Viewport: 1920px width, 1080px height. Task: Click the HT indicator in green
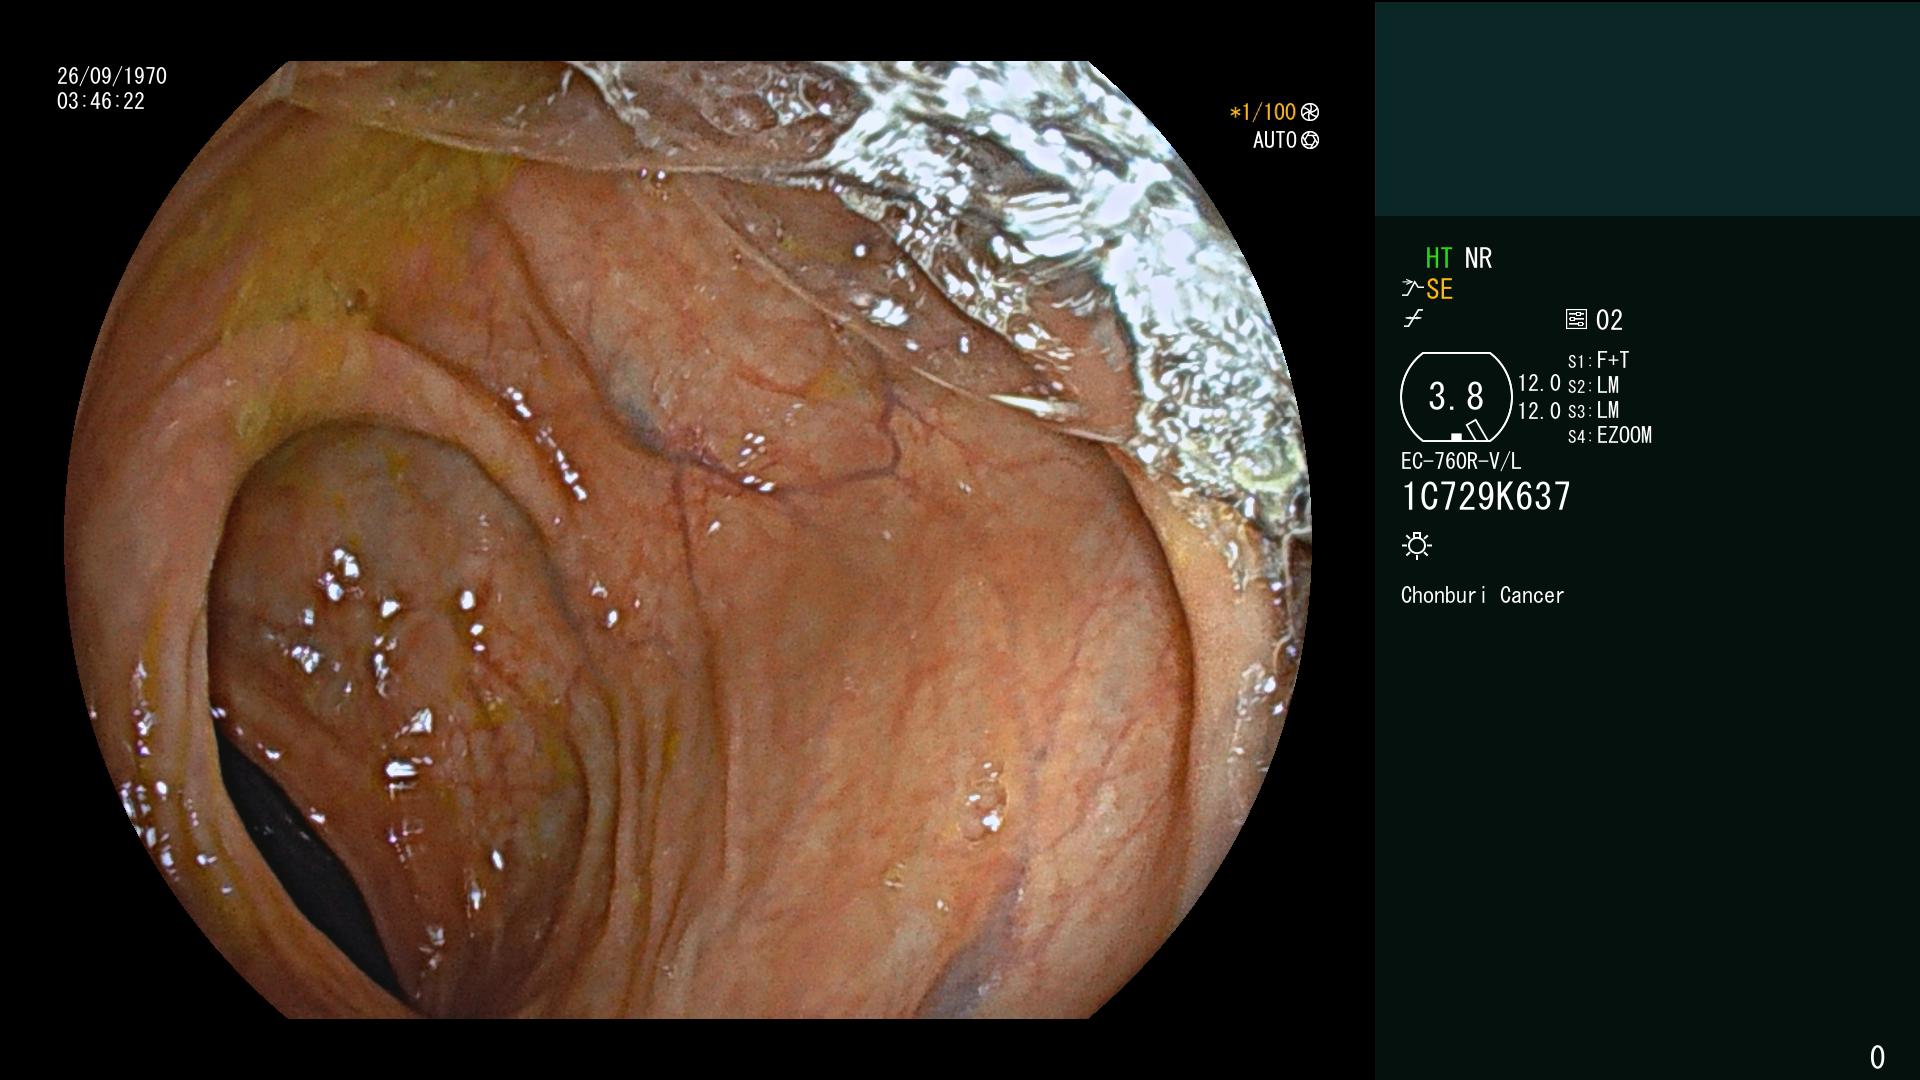pyautogui.click(x=1438, y=258)
